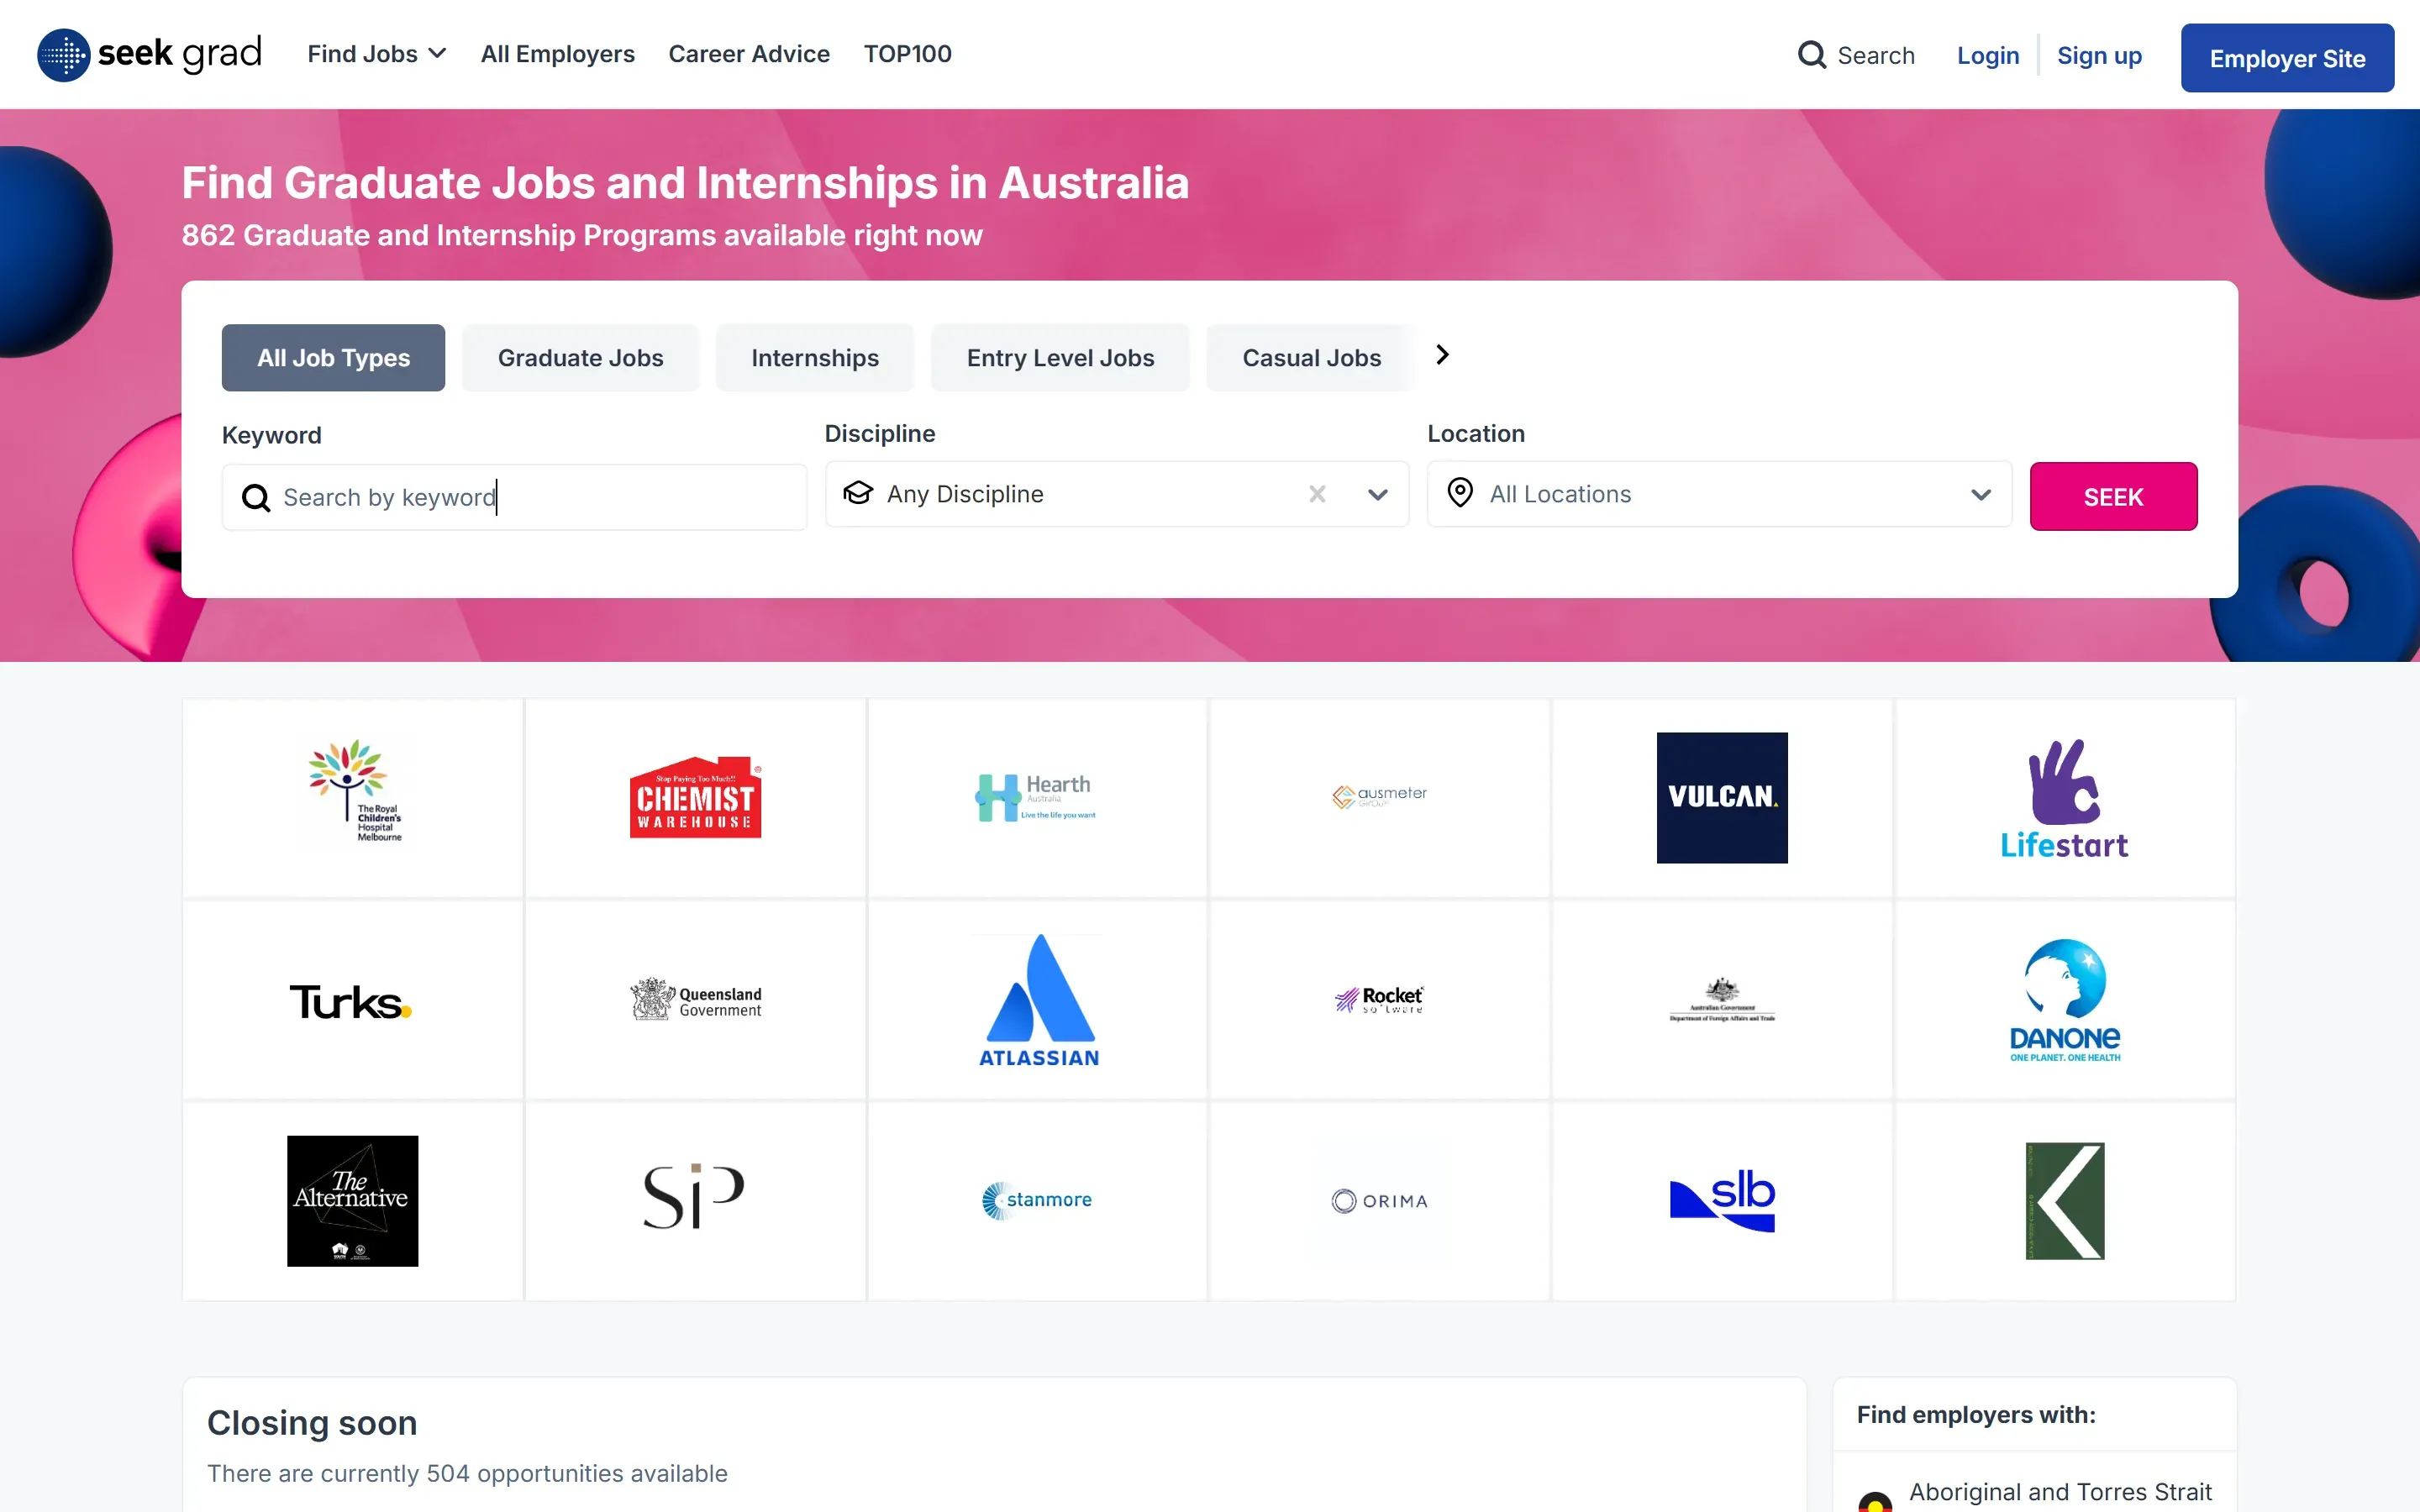Screen dimensions: 2420x1512
Task: Open Chemist Warehouse employer logo
Action: pyautogui.click(x=695, y=797)
